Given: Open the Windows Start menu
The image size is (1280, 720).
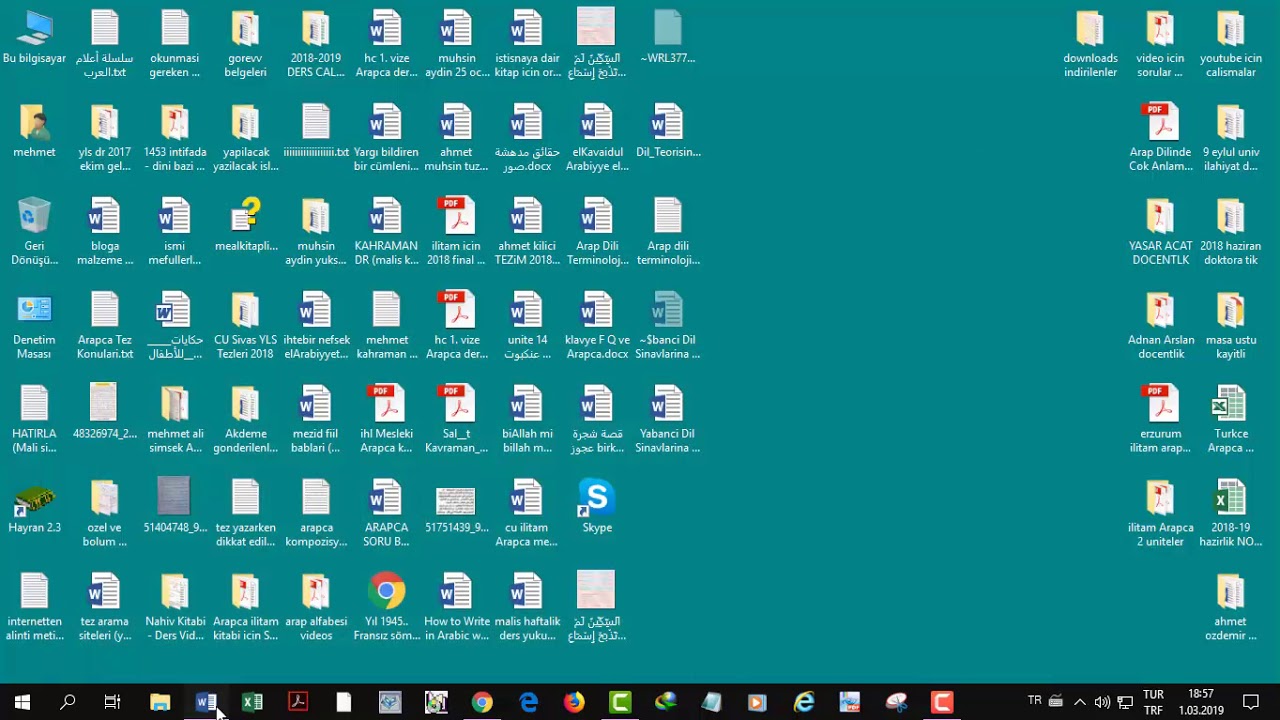Looking at the screenshot, I should [22, 702].
